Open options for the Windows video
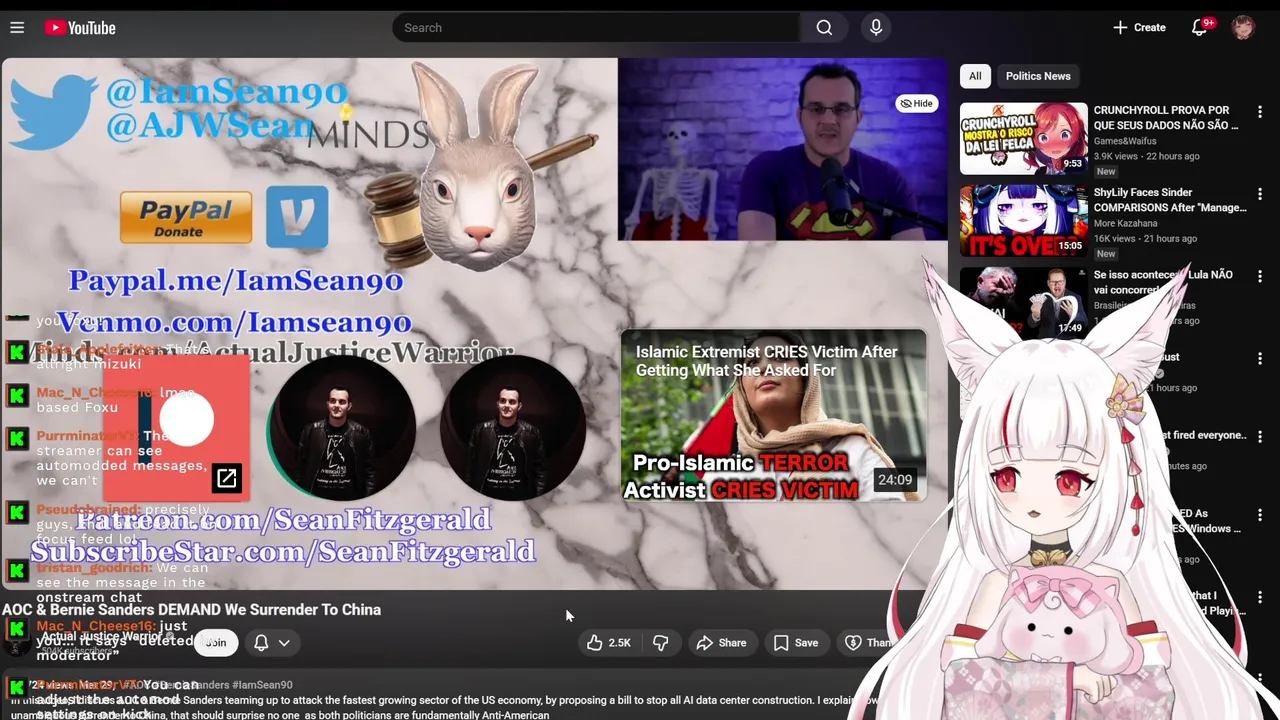Image resolution: width=1280 pixels, height=720 pixels. tap(1260, 515)
